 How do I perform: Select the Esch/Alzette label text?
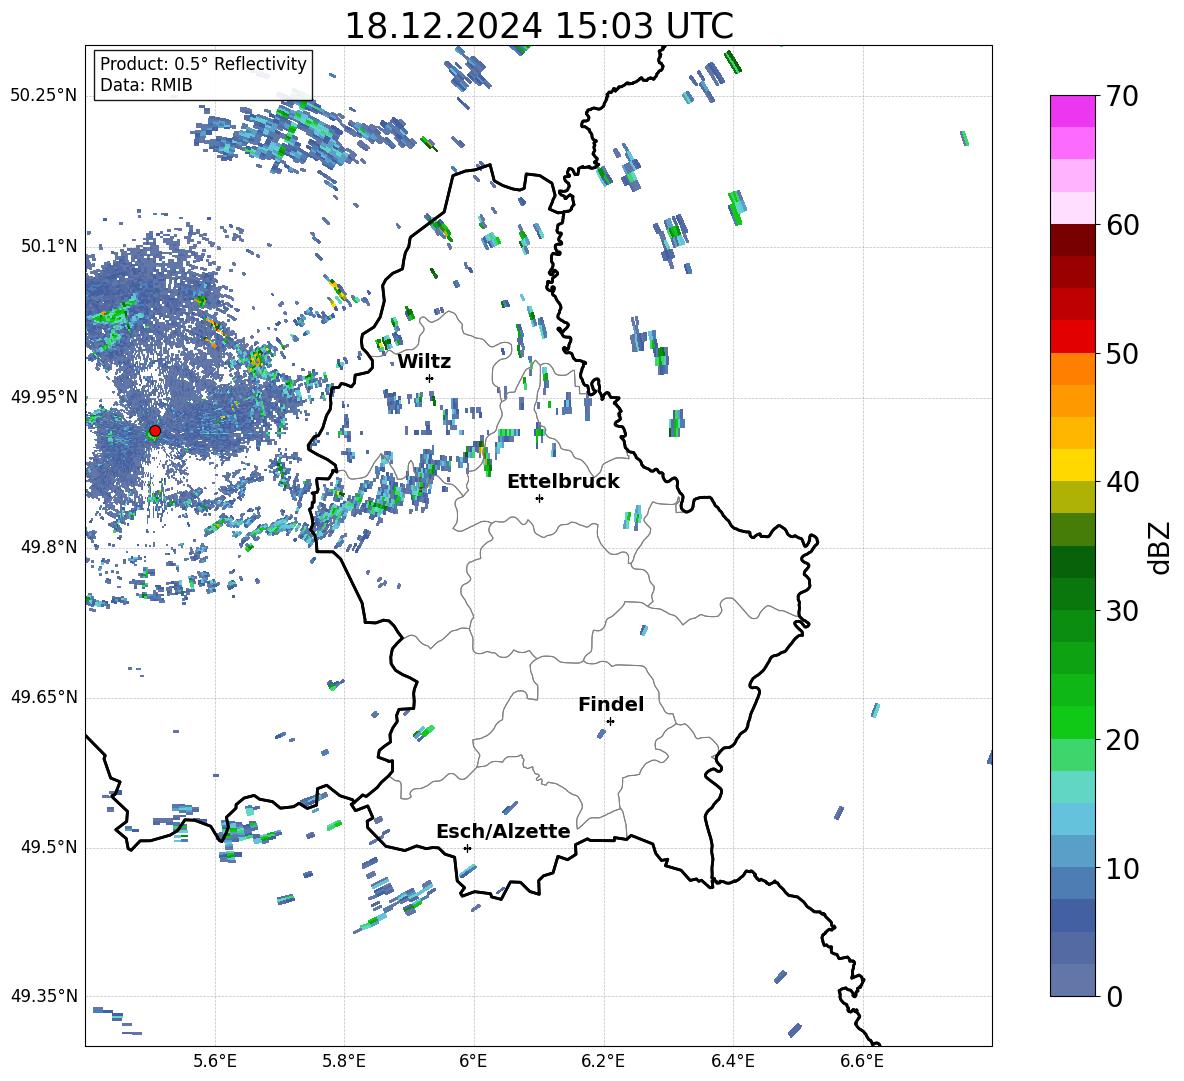(x=504, y=831)
